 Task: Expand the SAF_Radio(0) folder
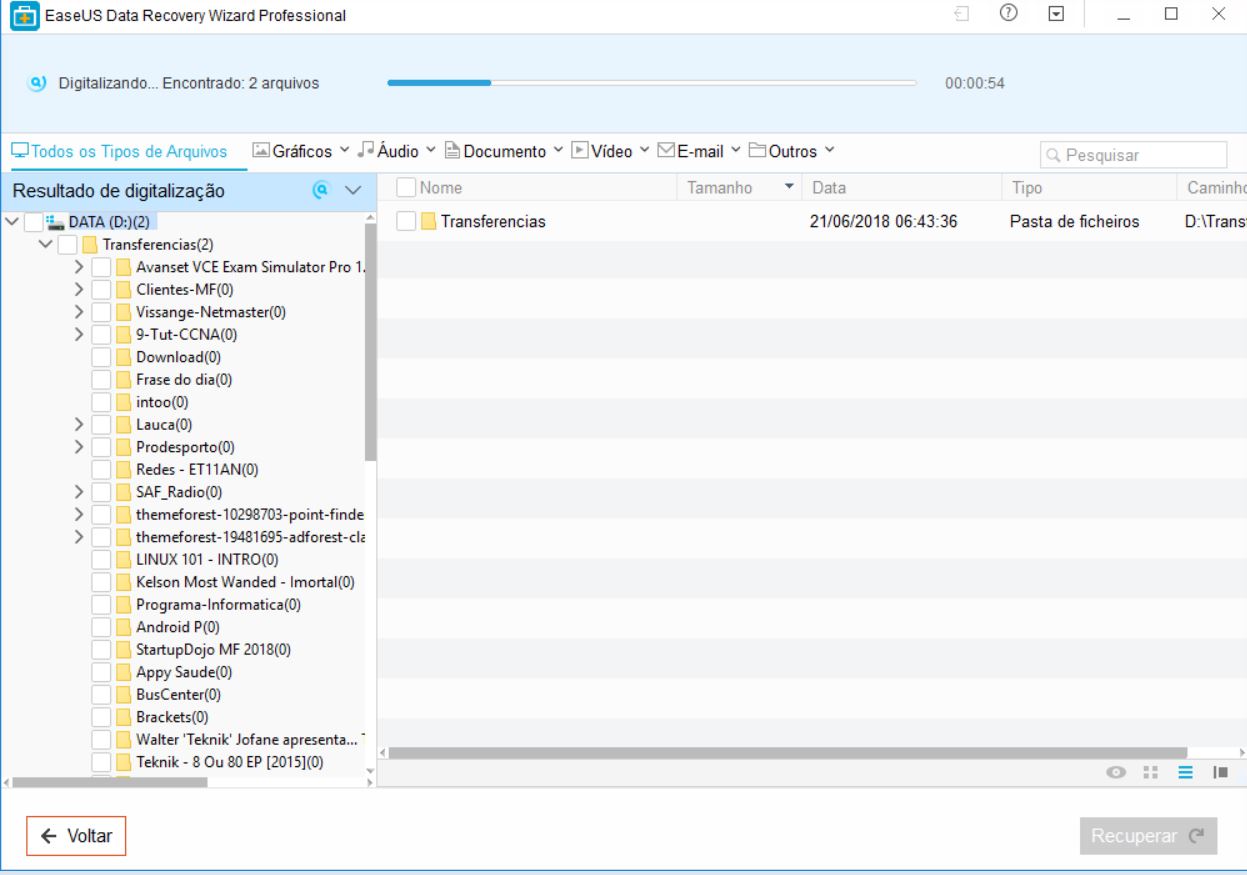coord(79,492)
